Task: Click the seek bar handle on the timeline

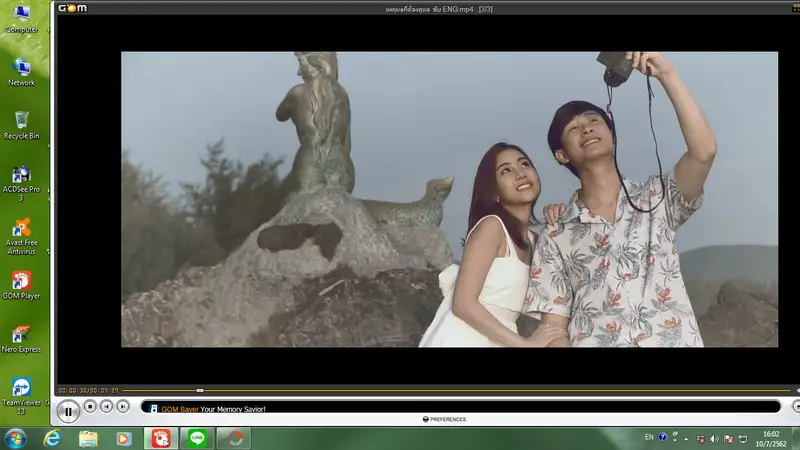Action: tap(200, 390)
